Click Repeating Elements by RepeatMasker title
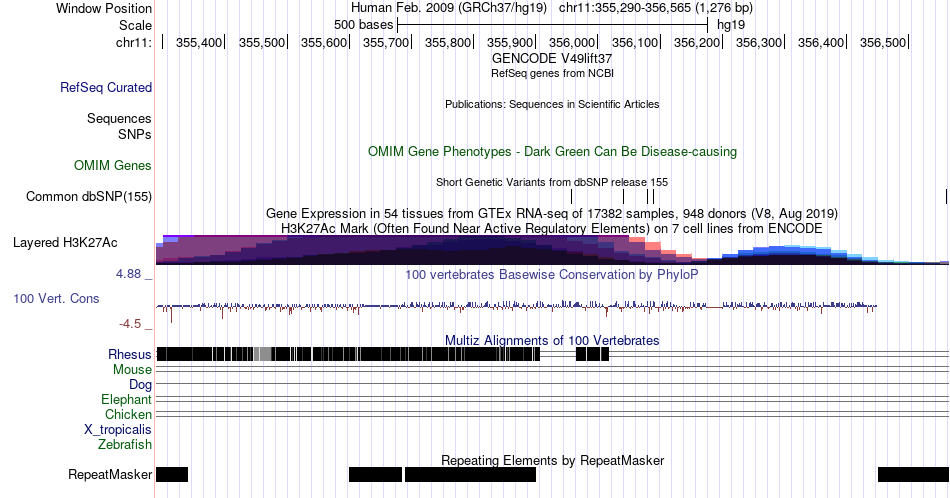The width and height of the screenshot is (950, 498). [x=552, y=460]
